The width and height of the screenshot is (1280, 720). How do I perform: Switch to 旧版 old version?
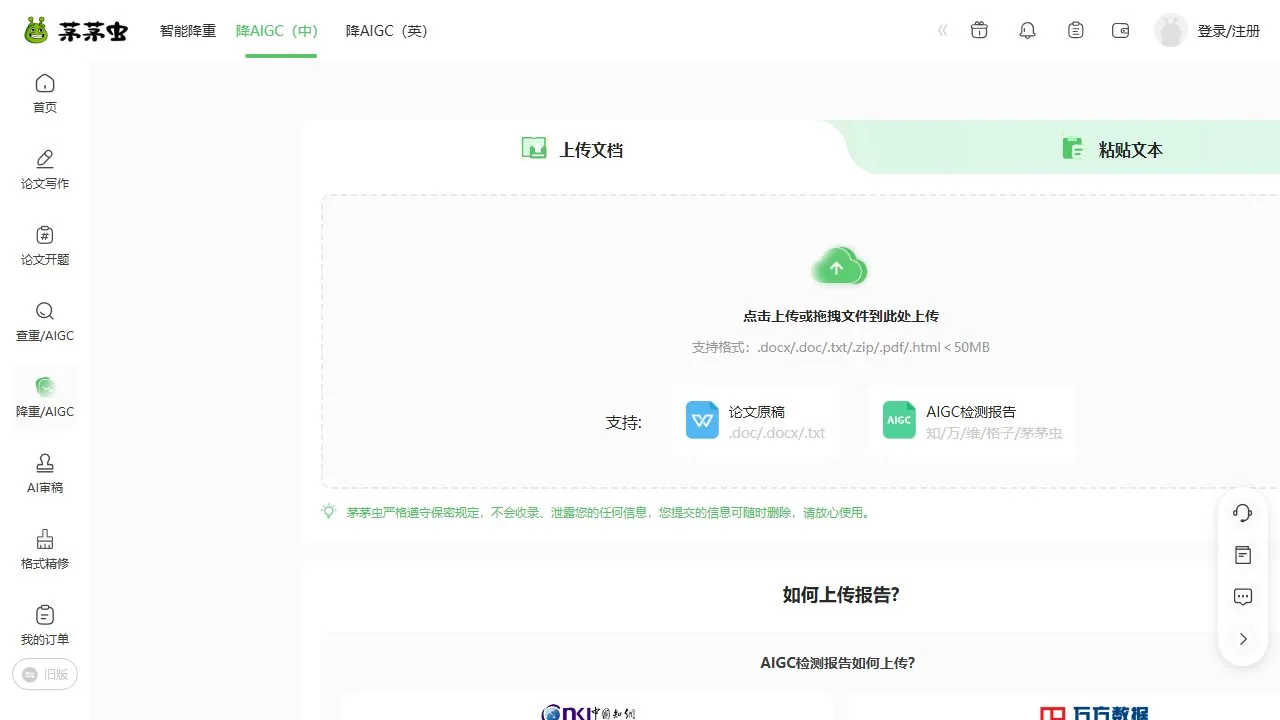click(x=45, y=675)
